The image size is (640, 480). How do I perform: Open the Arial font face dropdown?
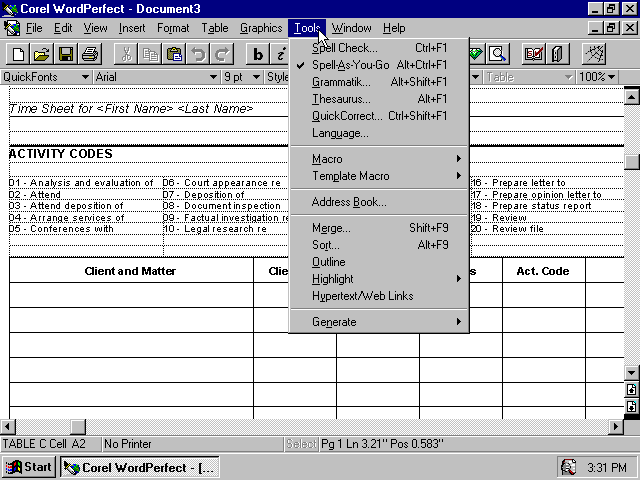pyautogui.click(x=213, y=77)
